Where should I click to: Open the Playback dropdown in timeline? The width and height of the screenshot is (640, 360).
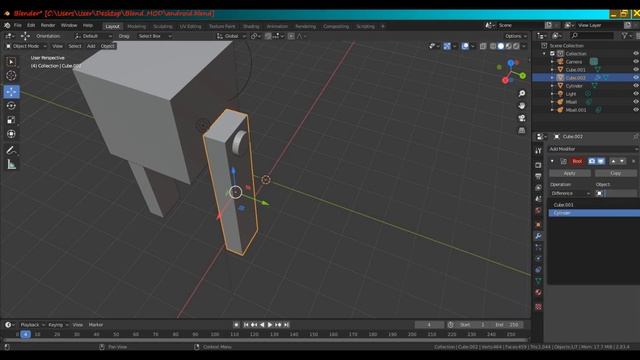point(33,325)
